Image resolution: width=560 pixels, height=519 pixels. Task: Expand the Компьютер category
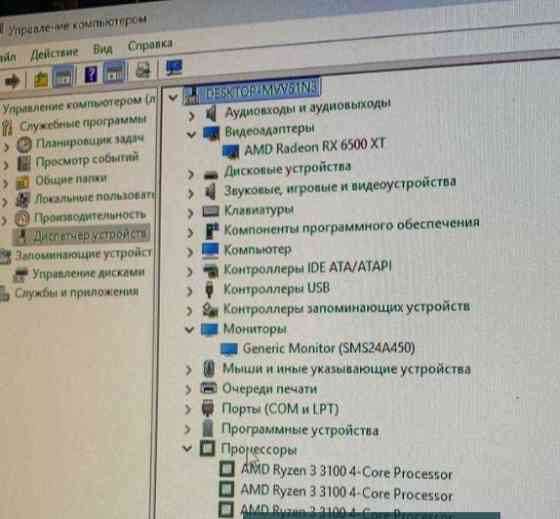pos(190,252)
